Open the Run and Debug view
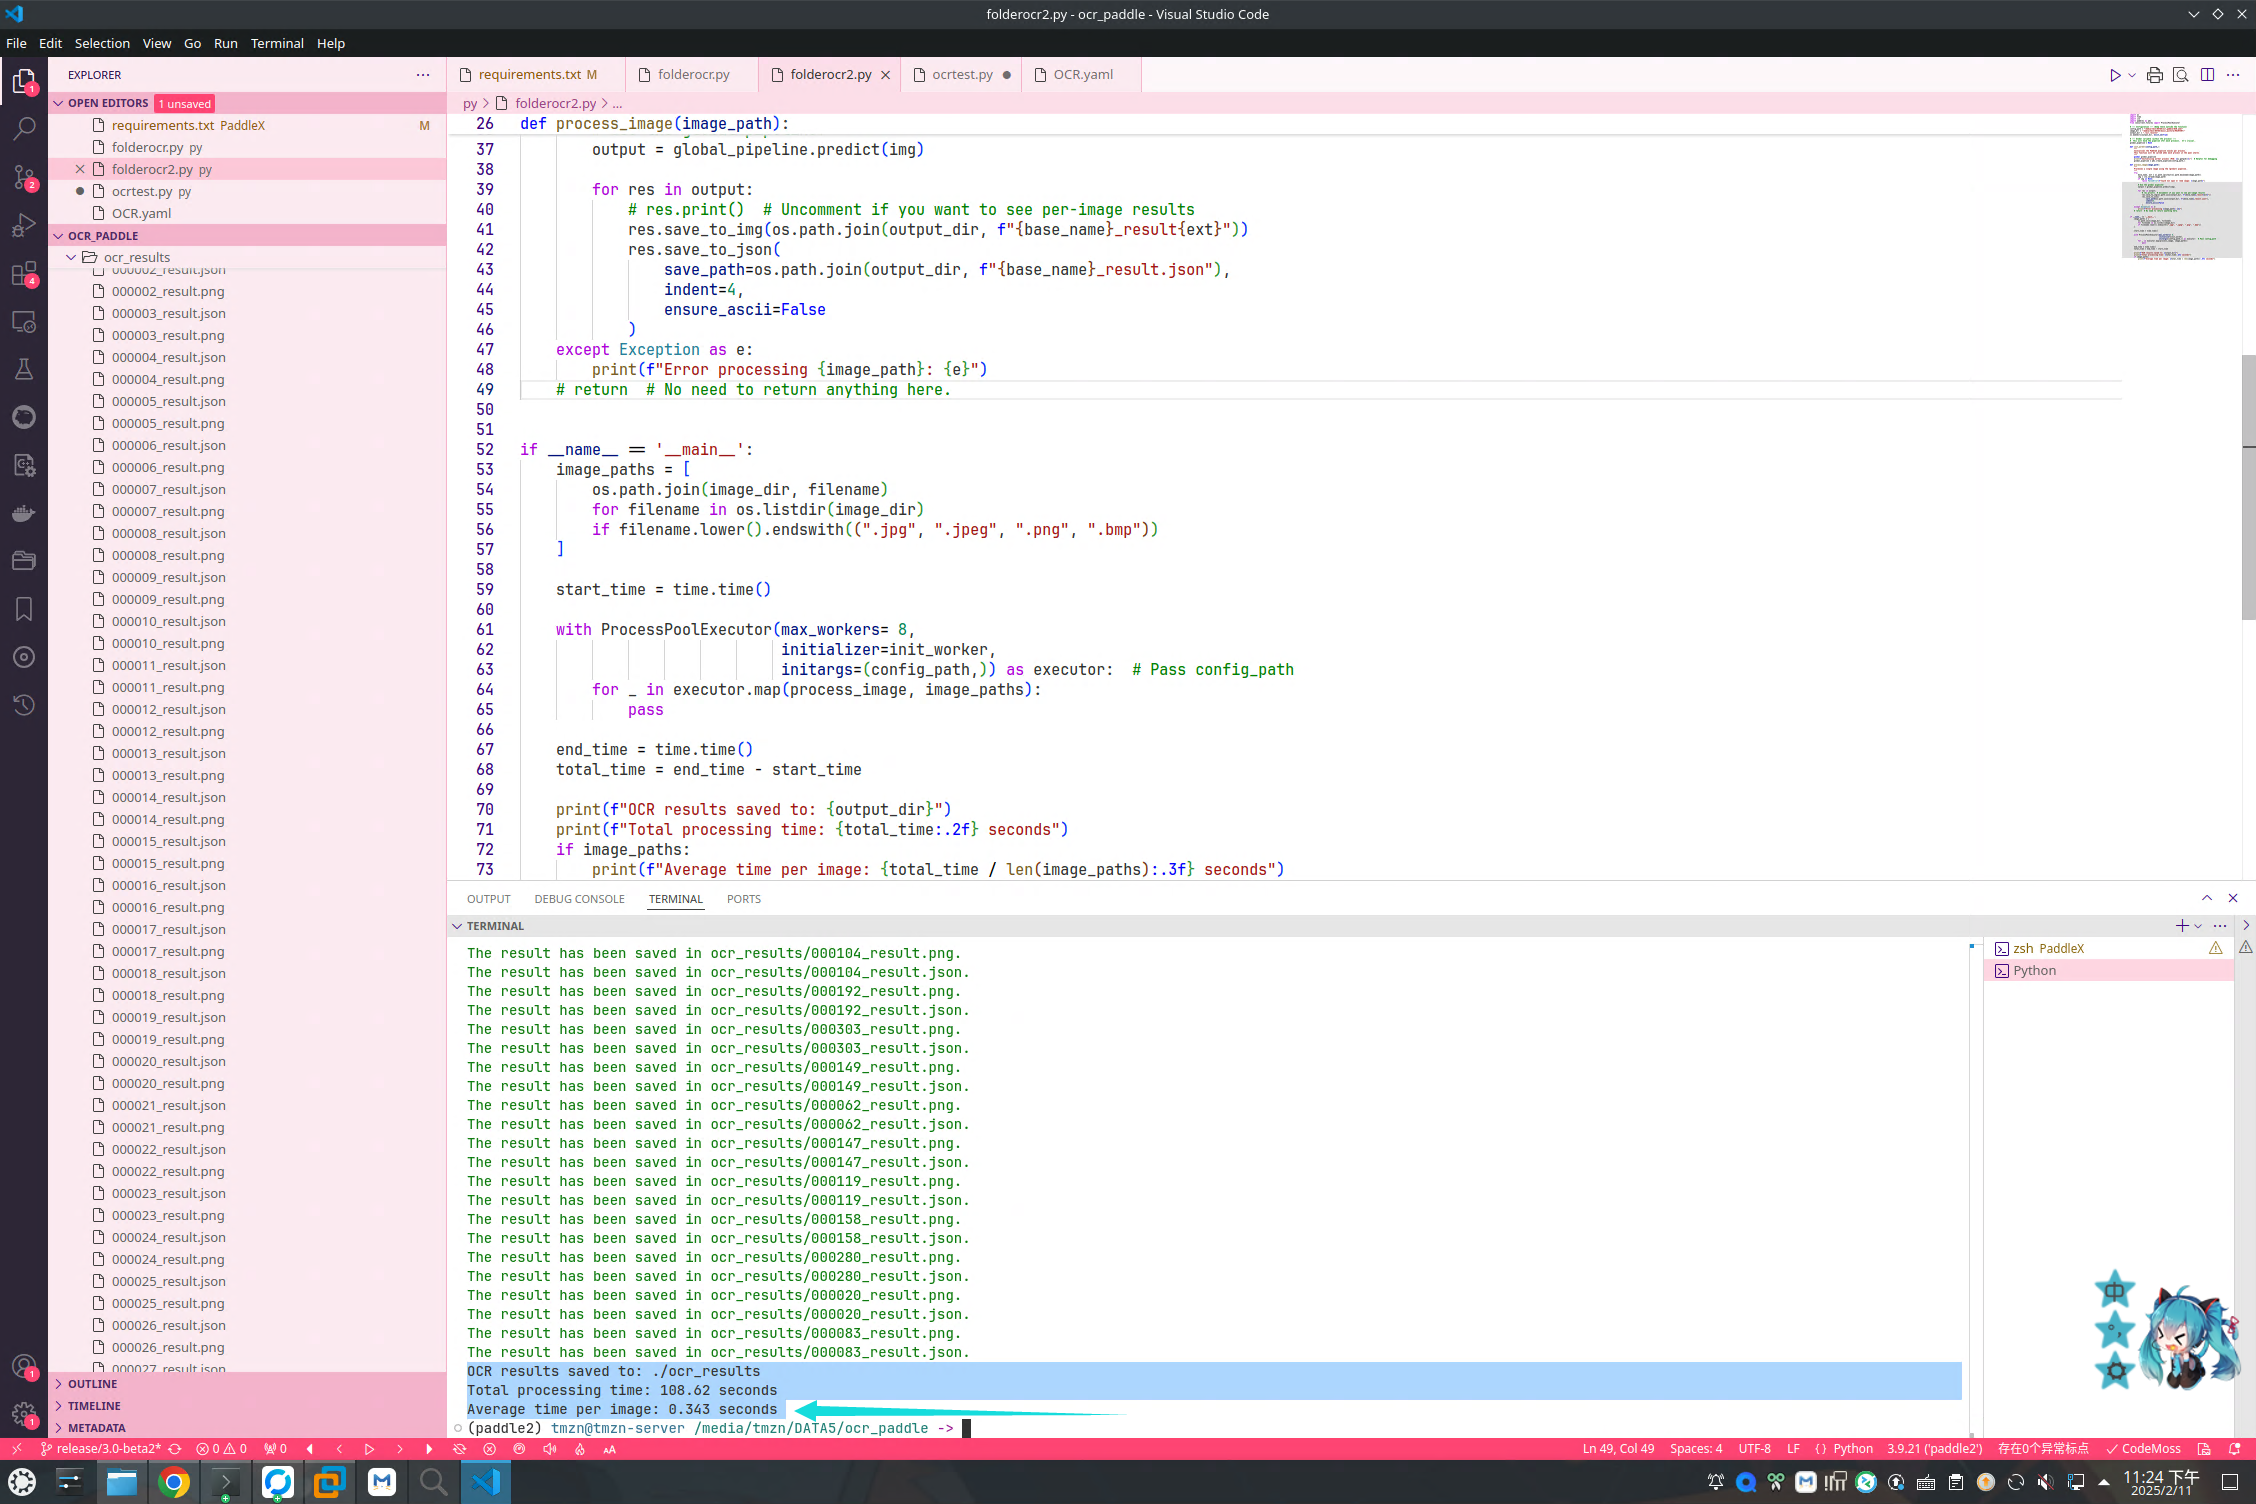Screen dimensions: 2256x1504 point(24,225)
